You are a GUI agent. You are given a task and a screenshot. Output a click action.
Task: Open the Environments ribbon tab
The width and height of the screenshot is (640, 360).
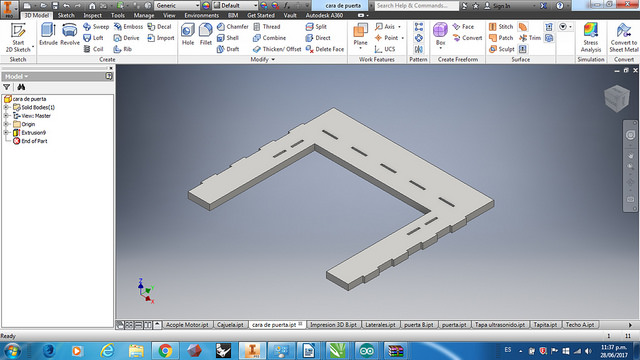pyautogui.click(x=202, y=16)
